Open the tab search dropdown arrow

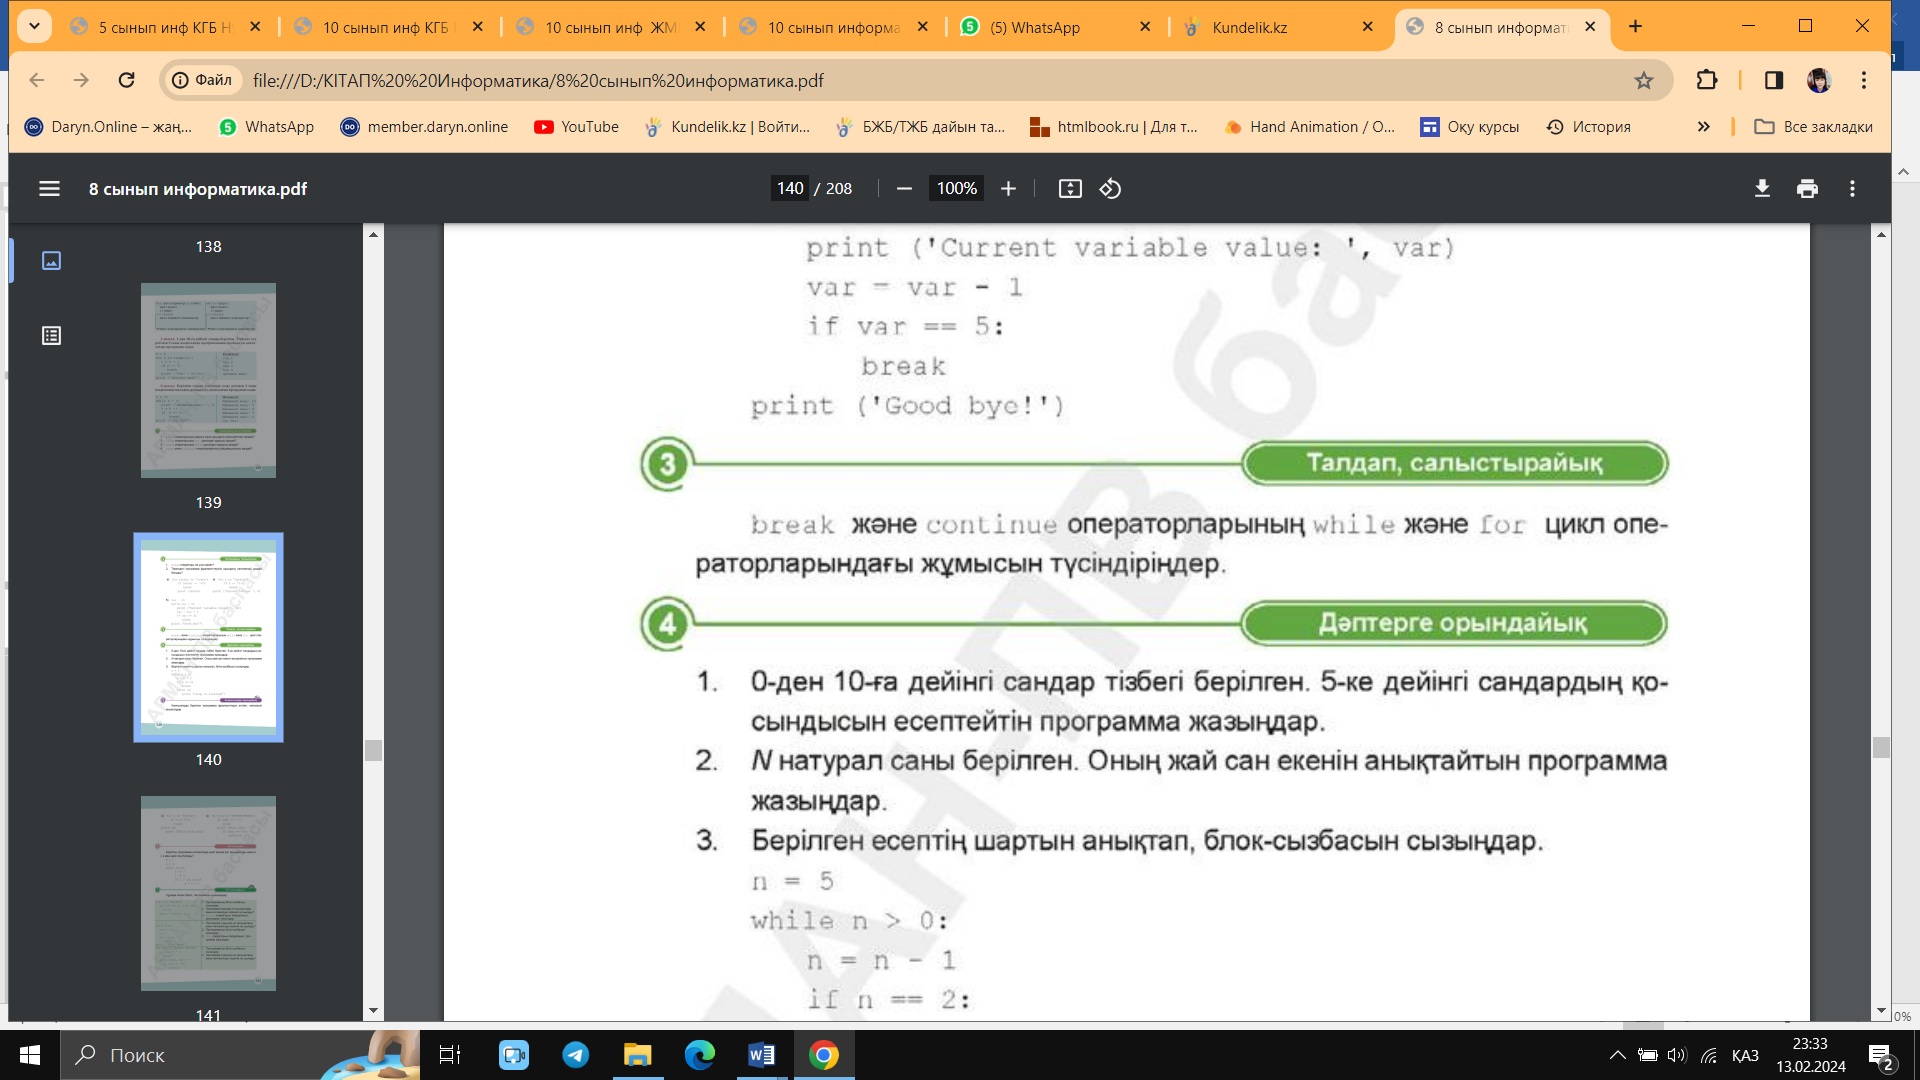pyautogui.click(x=34, y=27)
